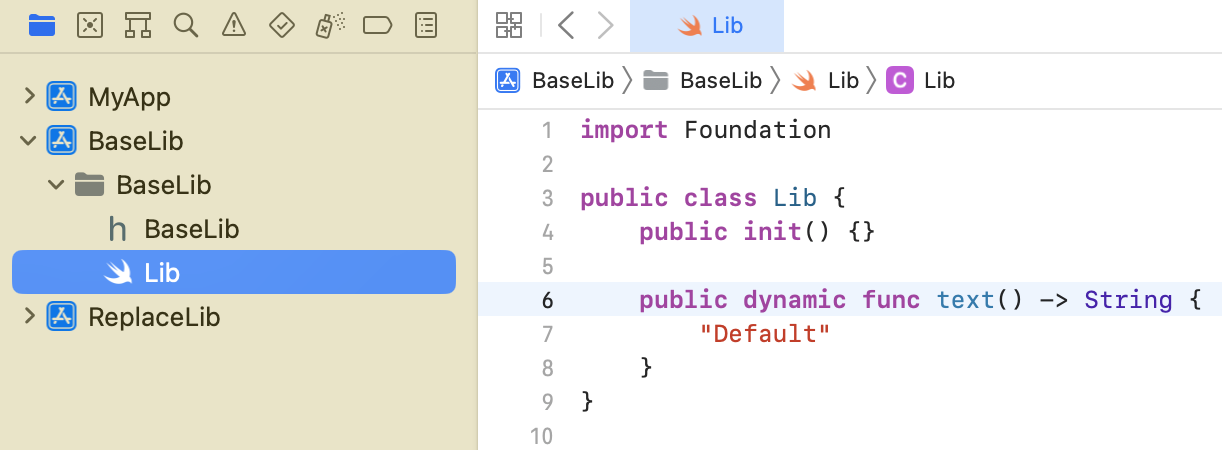Open the Test navigator diamond icon

point(281,25)
